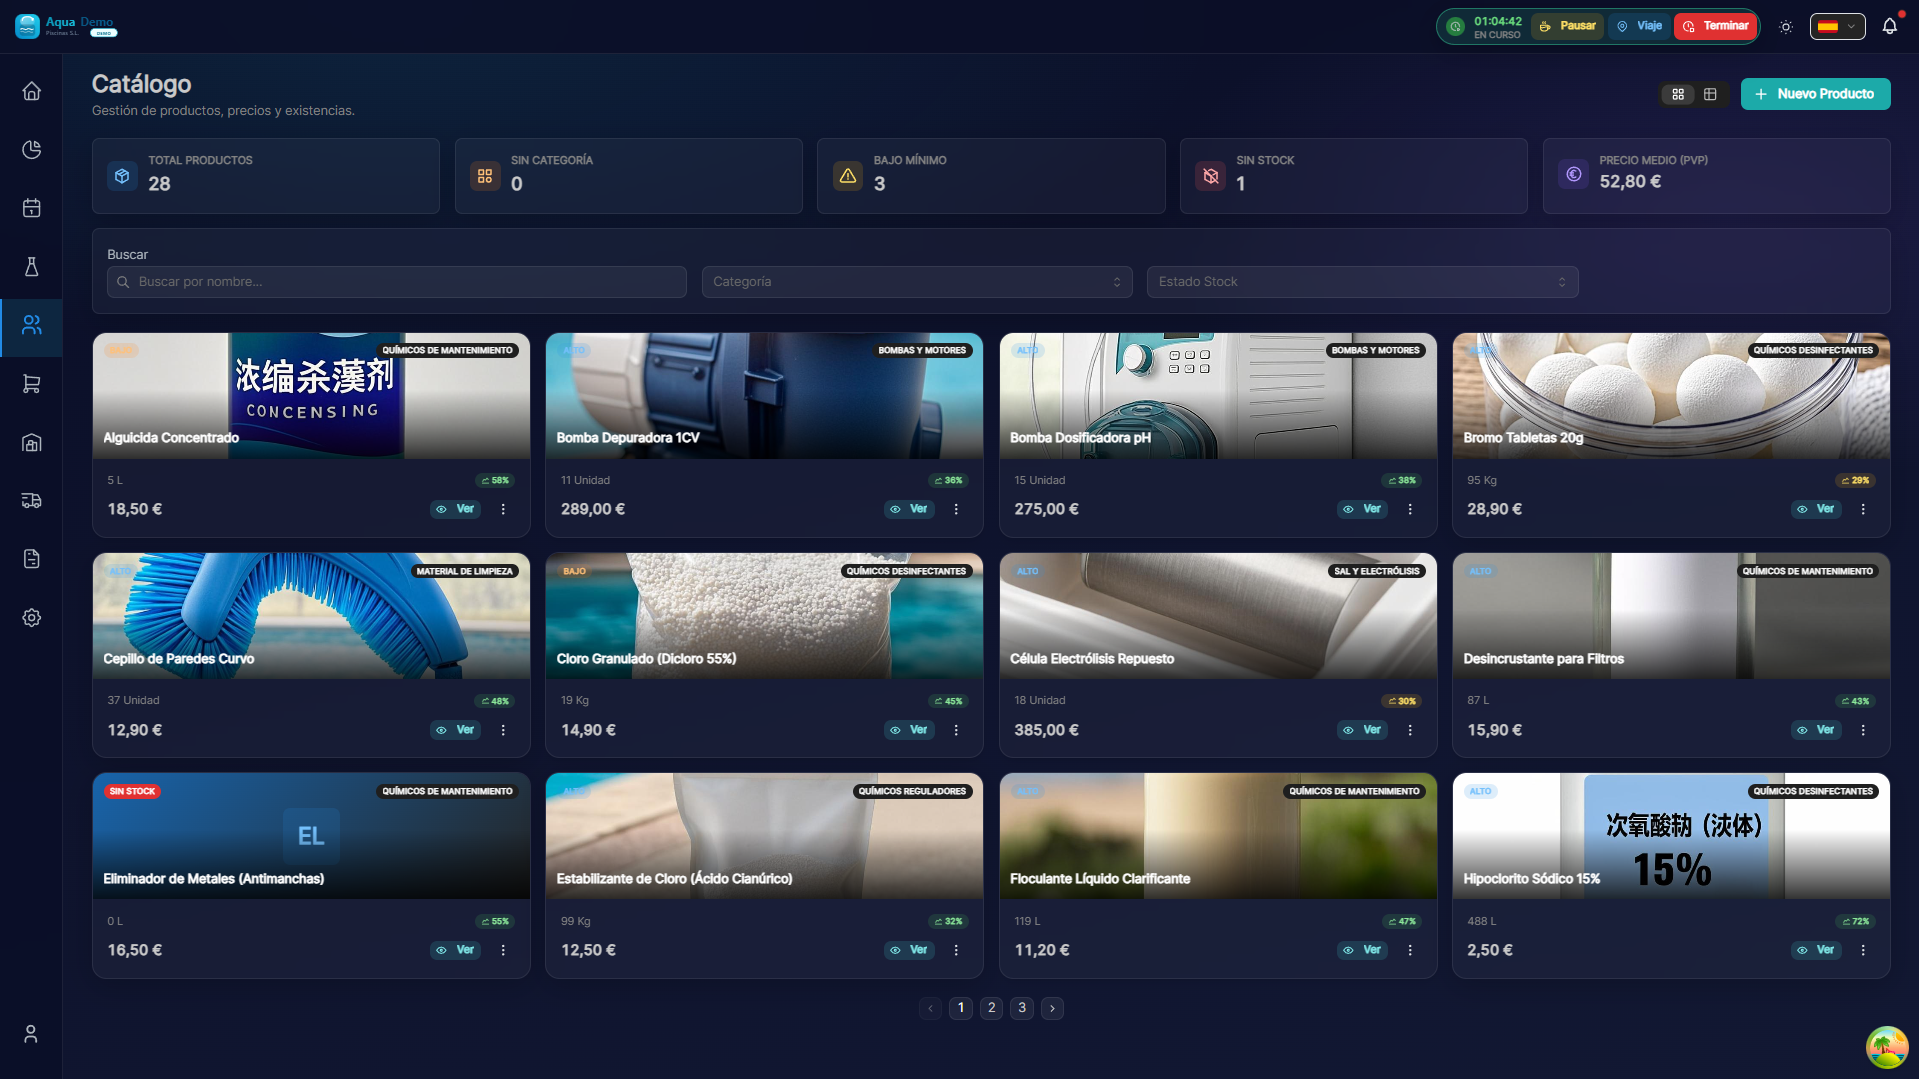
Task: Click the Pausar timer button
Action: [x=1567, y=26]
